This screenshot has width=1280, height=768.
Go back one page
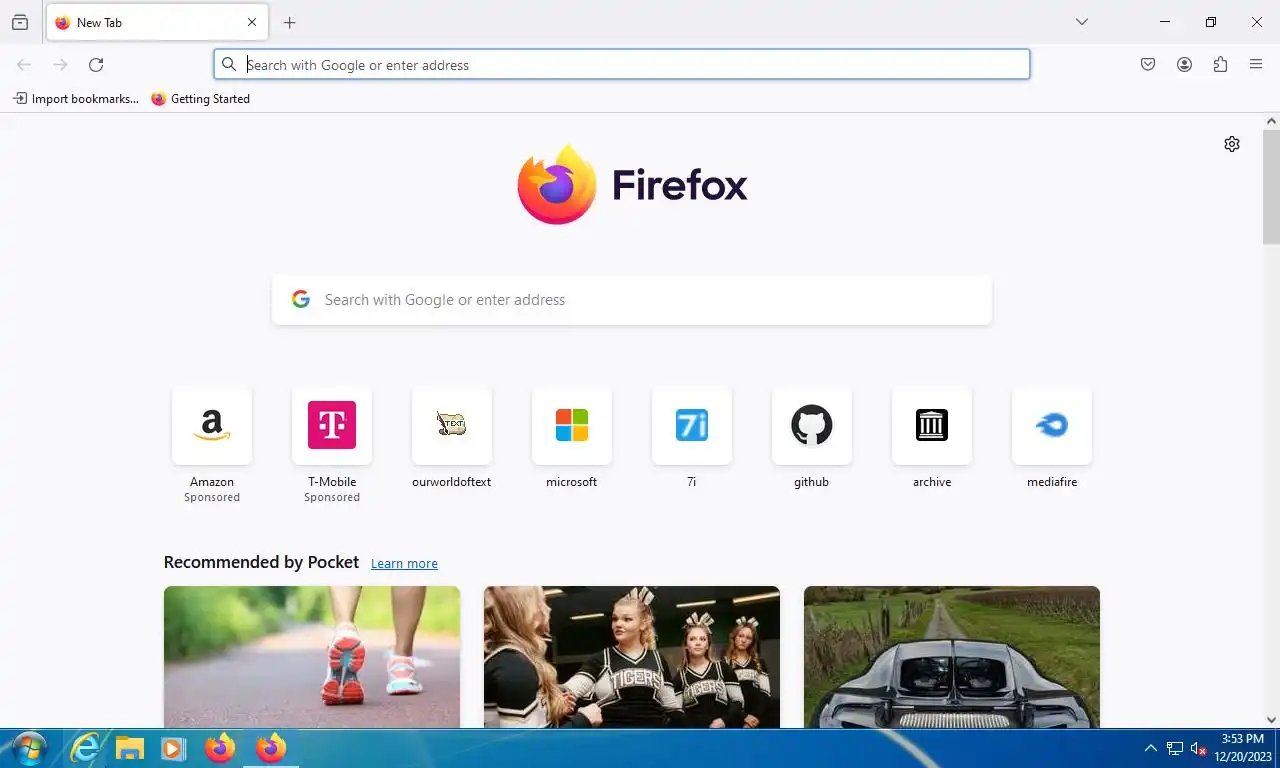tap(24, 65)
